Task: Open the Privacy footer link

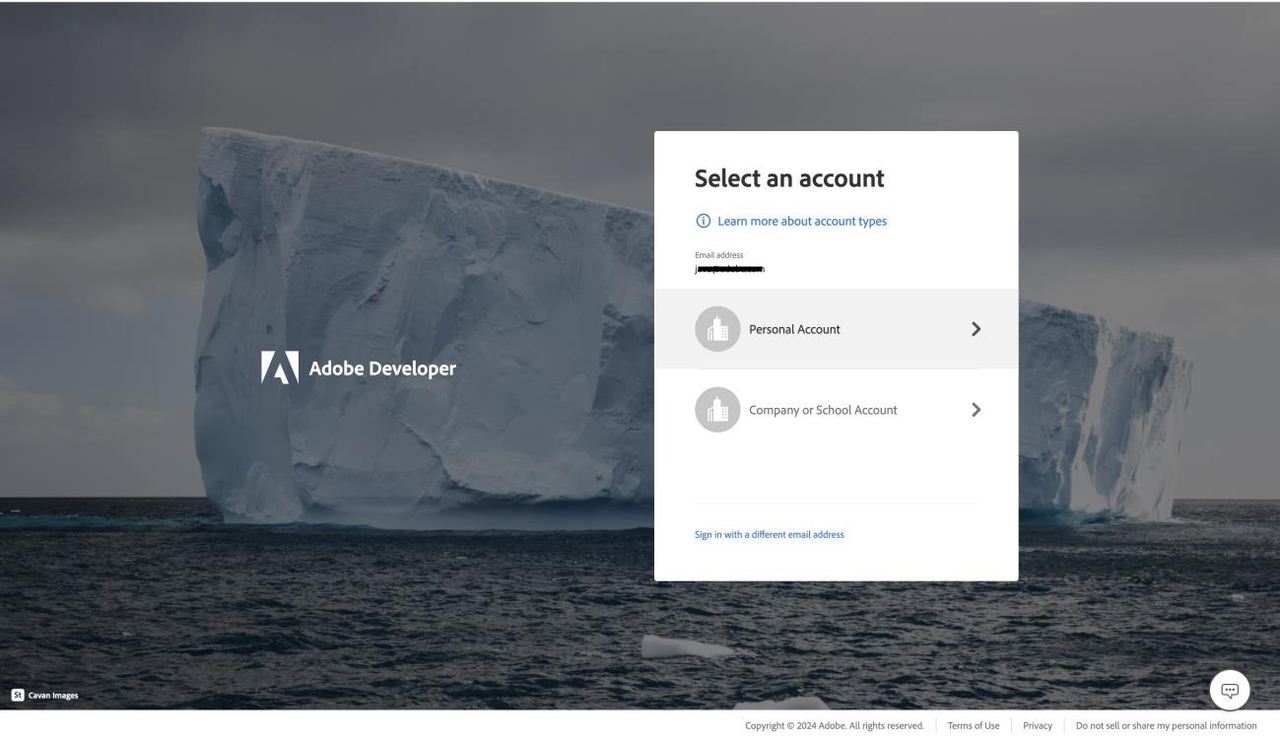Action: click(x=1037, y=726)
